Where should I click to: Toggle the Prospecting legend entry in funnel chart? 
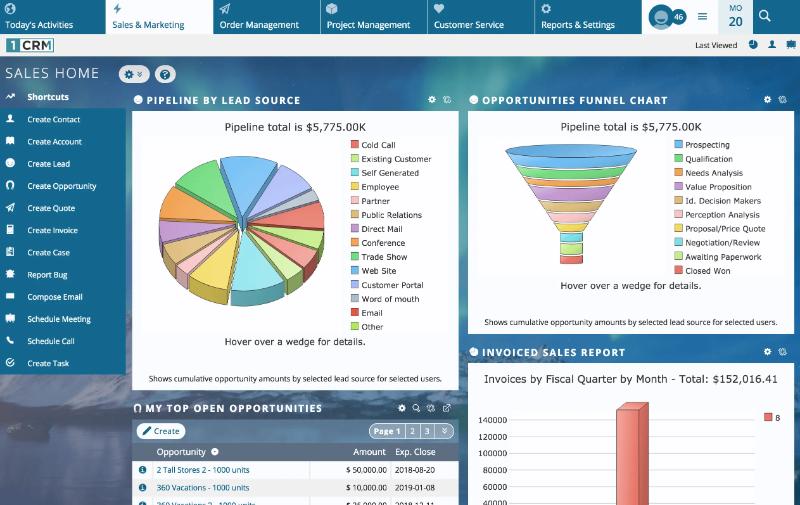[679, 145]
